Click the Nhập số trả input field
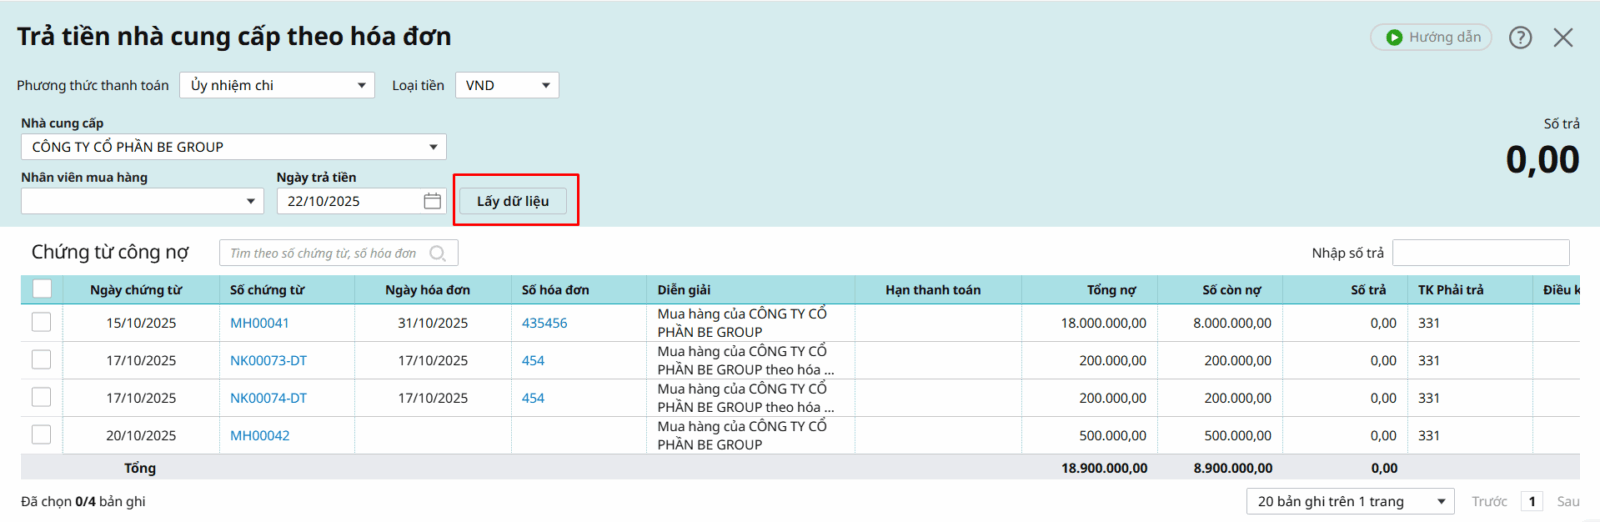 (x=1480, y=253)
